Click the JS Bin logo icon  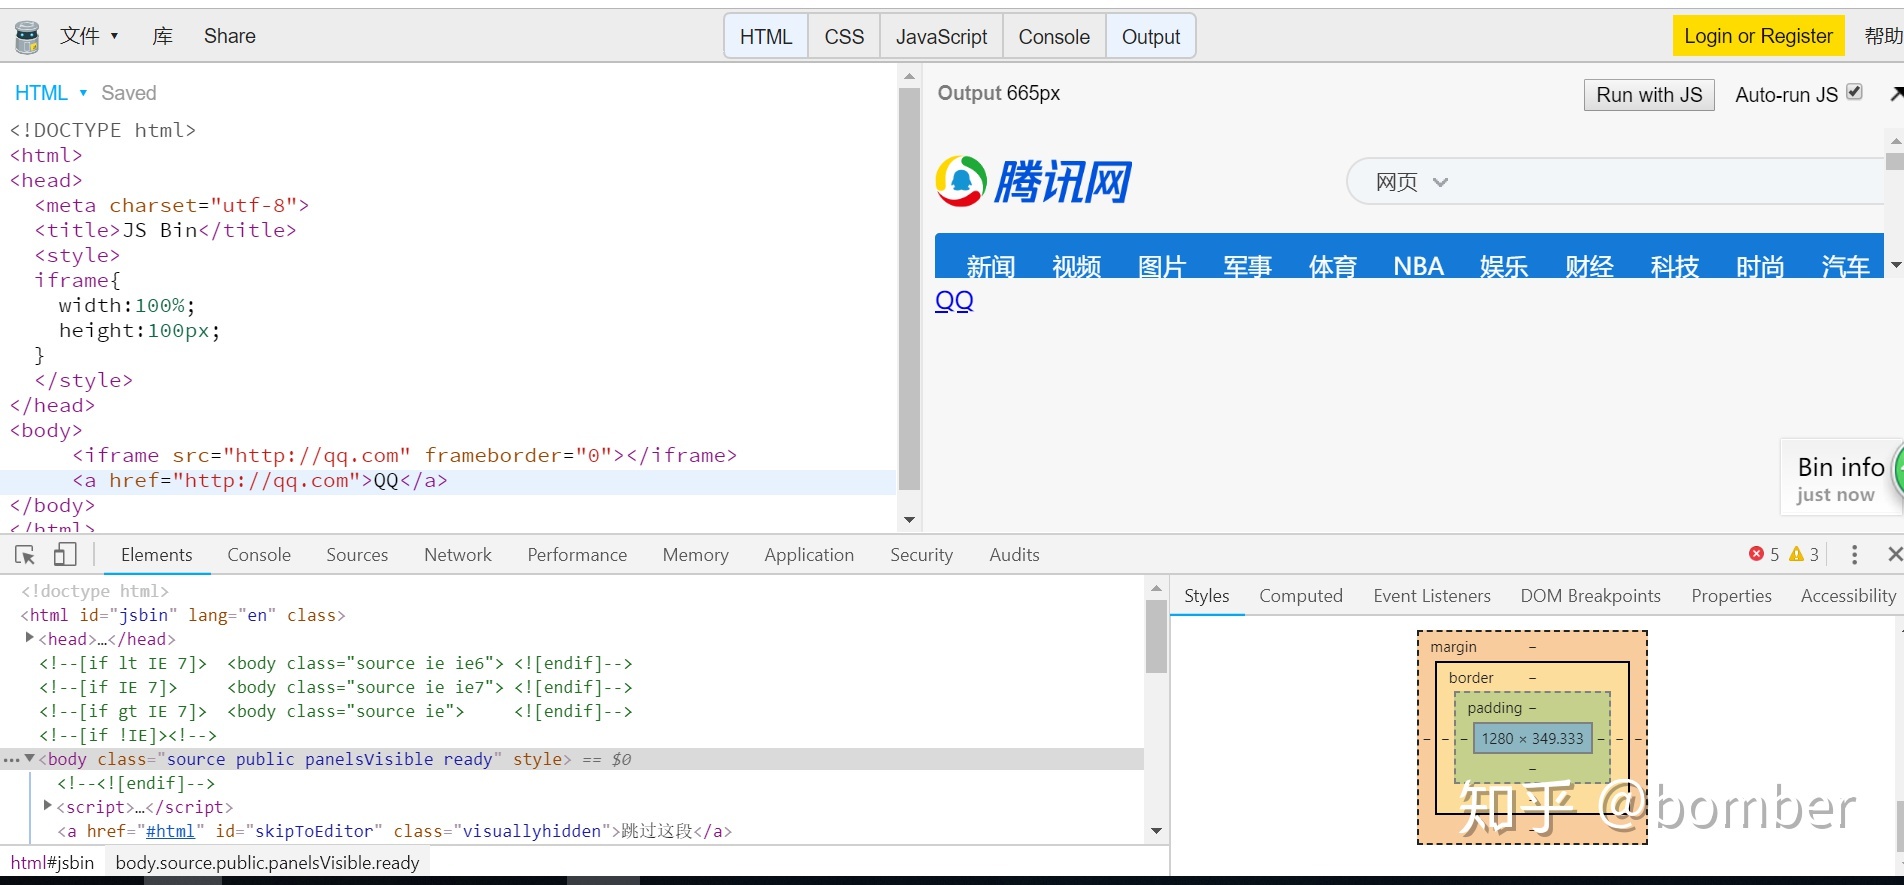pos(27,37)
